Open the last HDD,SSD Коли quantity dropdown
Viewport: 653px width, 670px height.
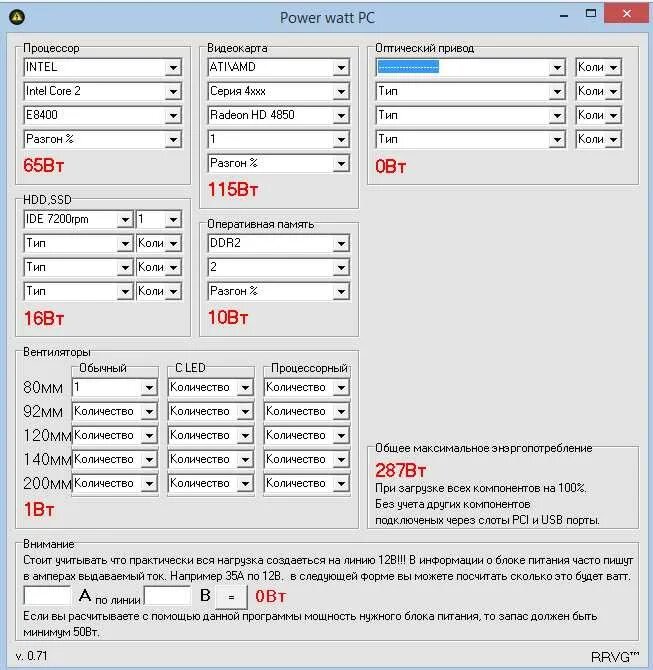[159, 291]
